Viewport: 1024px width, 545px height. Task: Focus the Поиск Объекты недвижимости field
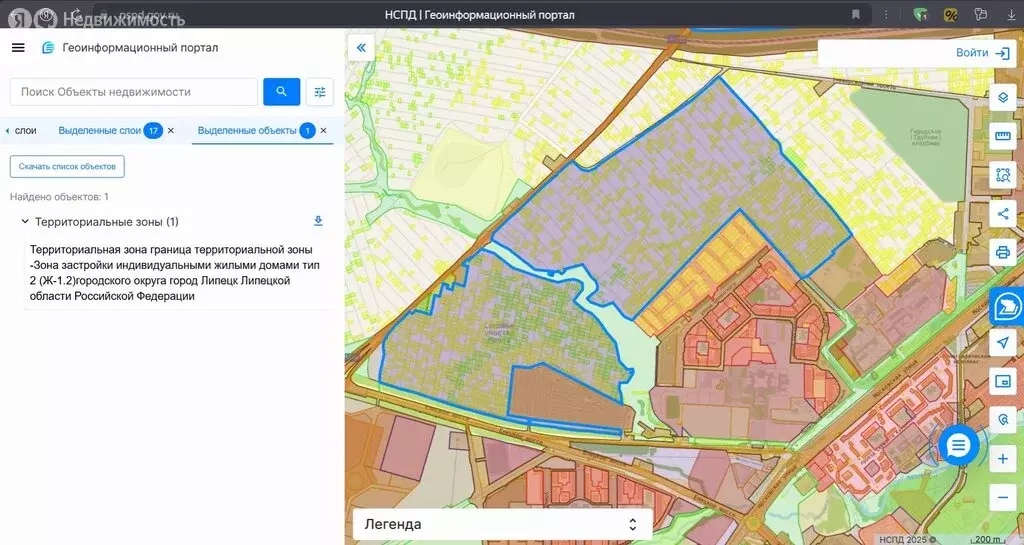tap(133, 92)
